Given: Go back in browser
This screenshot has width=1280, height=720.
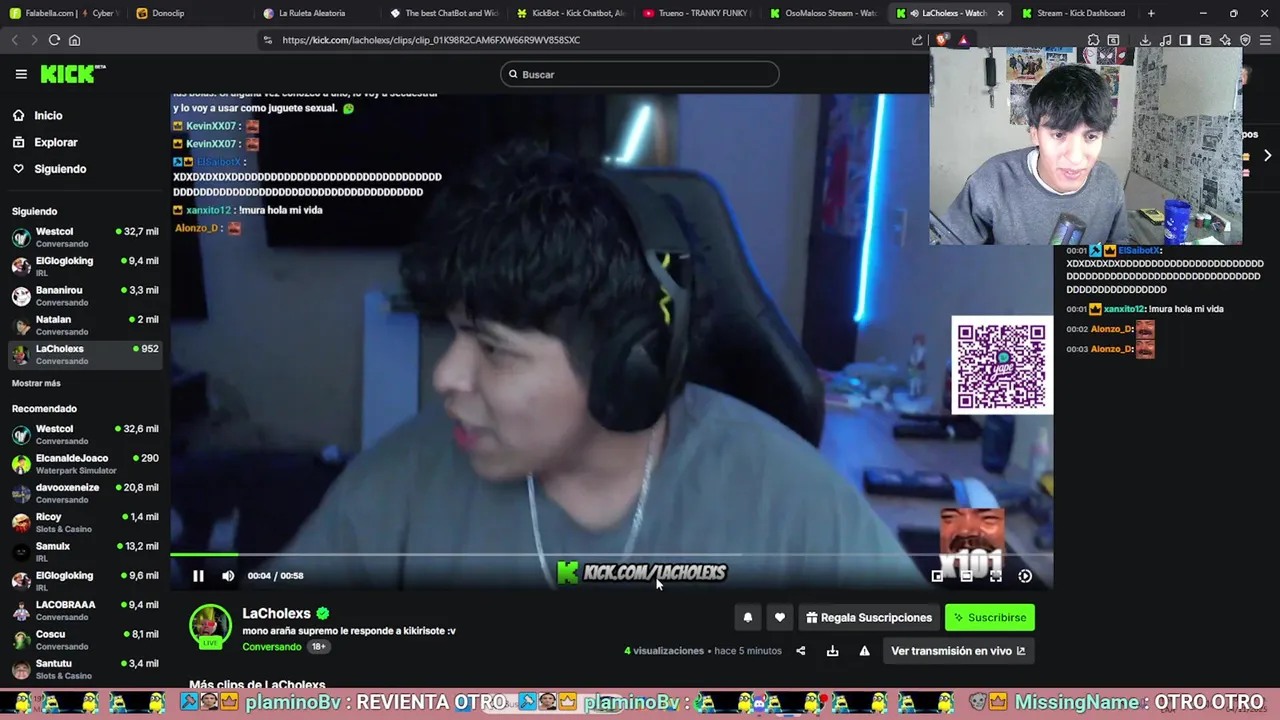Looking at the screenshot, I should 14,40.
